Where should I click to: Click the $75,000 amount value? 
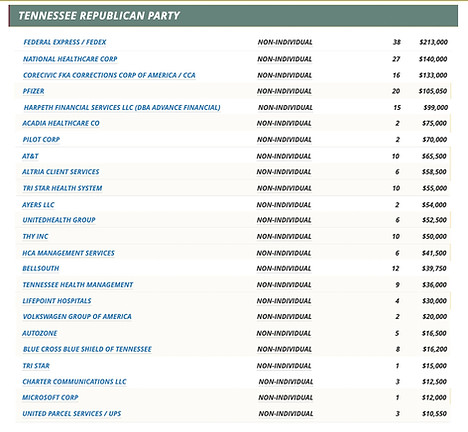434,123
